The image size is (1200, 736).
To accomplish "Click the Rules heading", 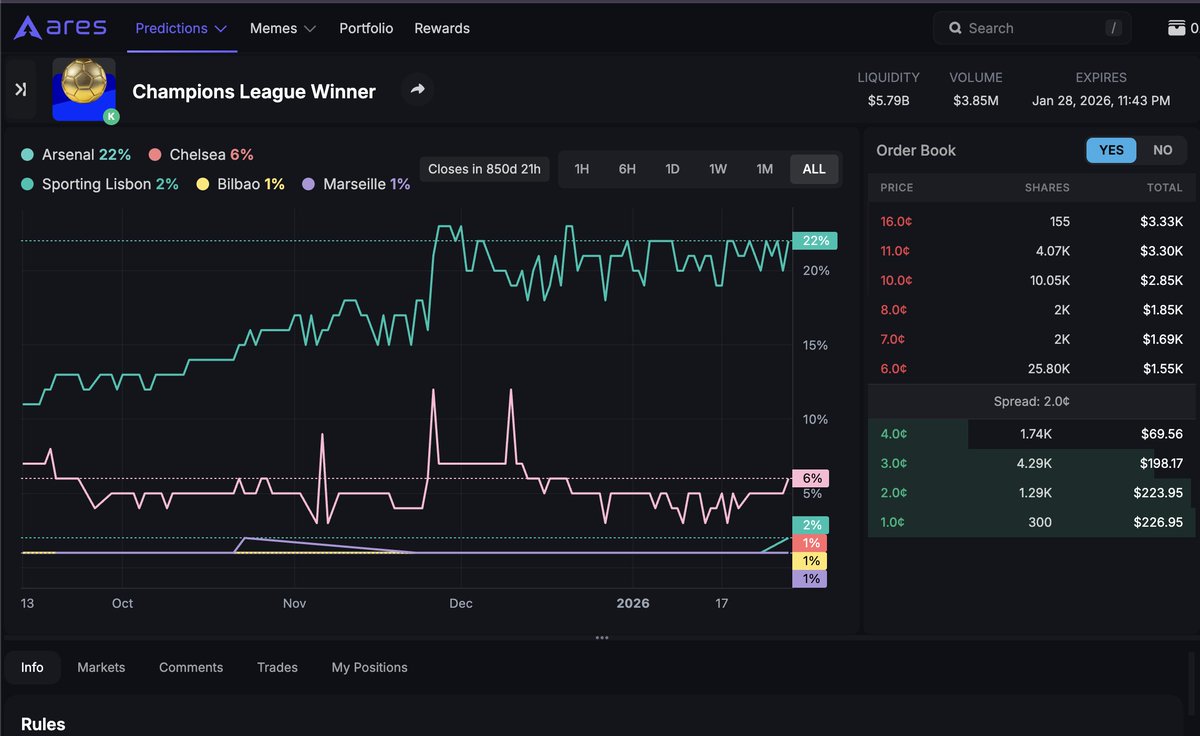I will (x=43, y=724).
